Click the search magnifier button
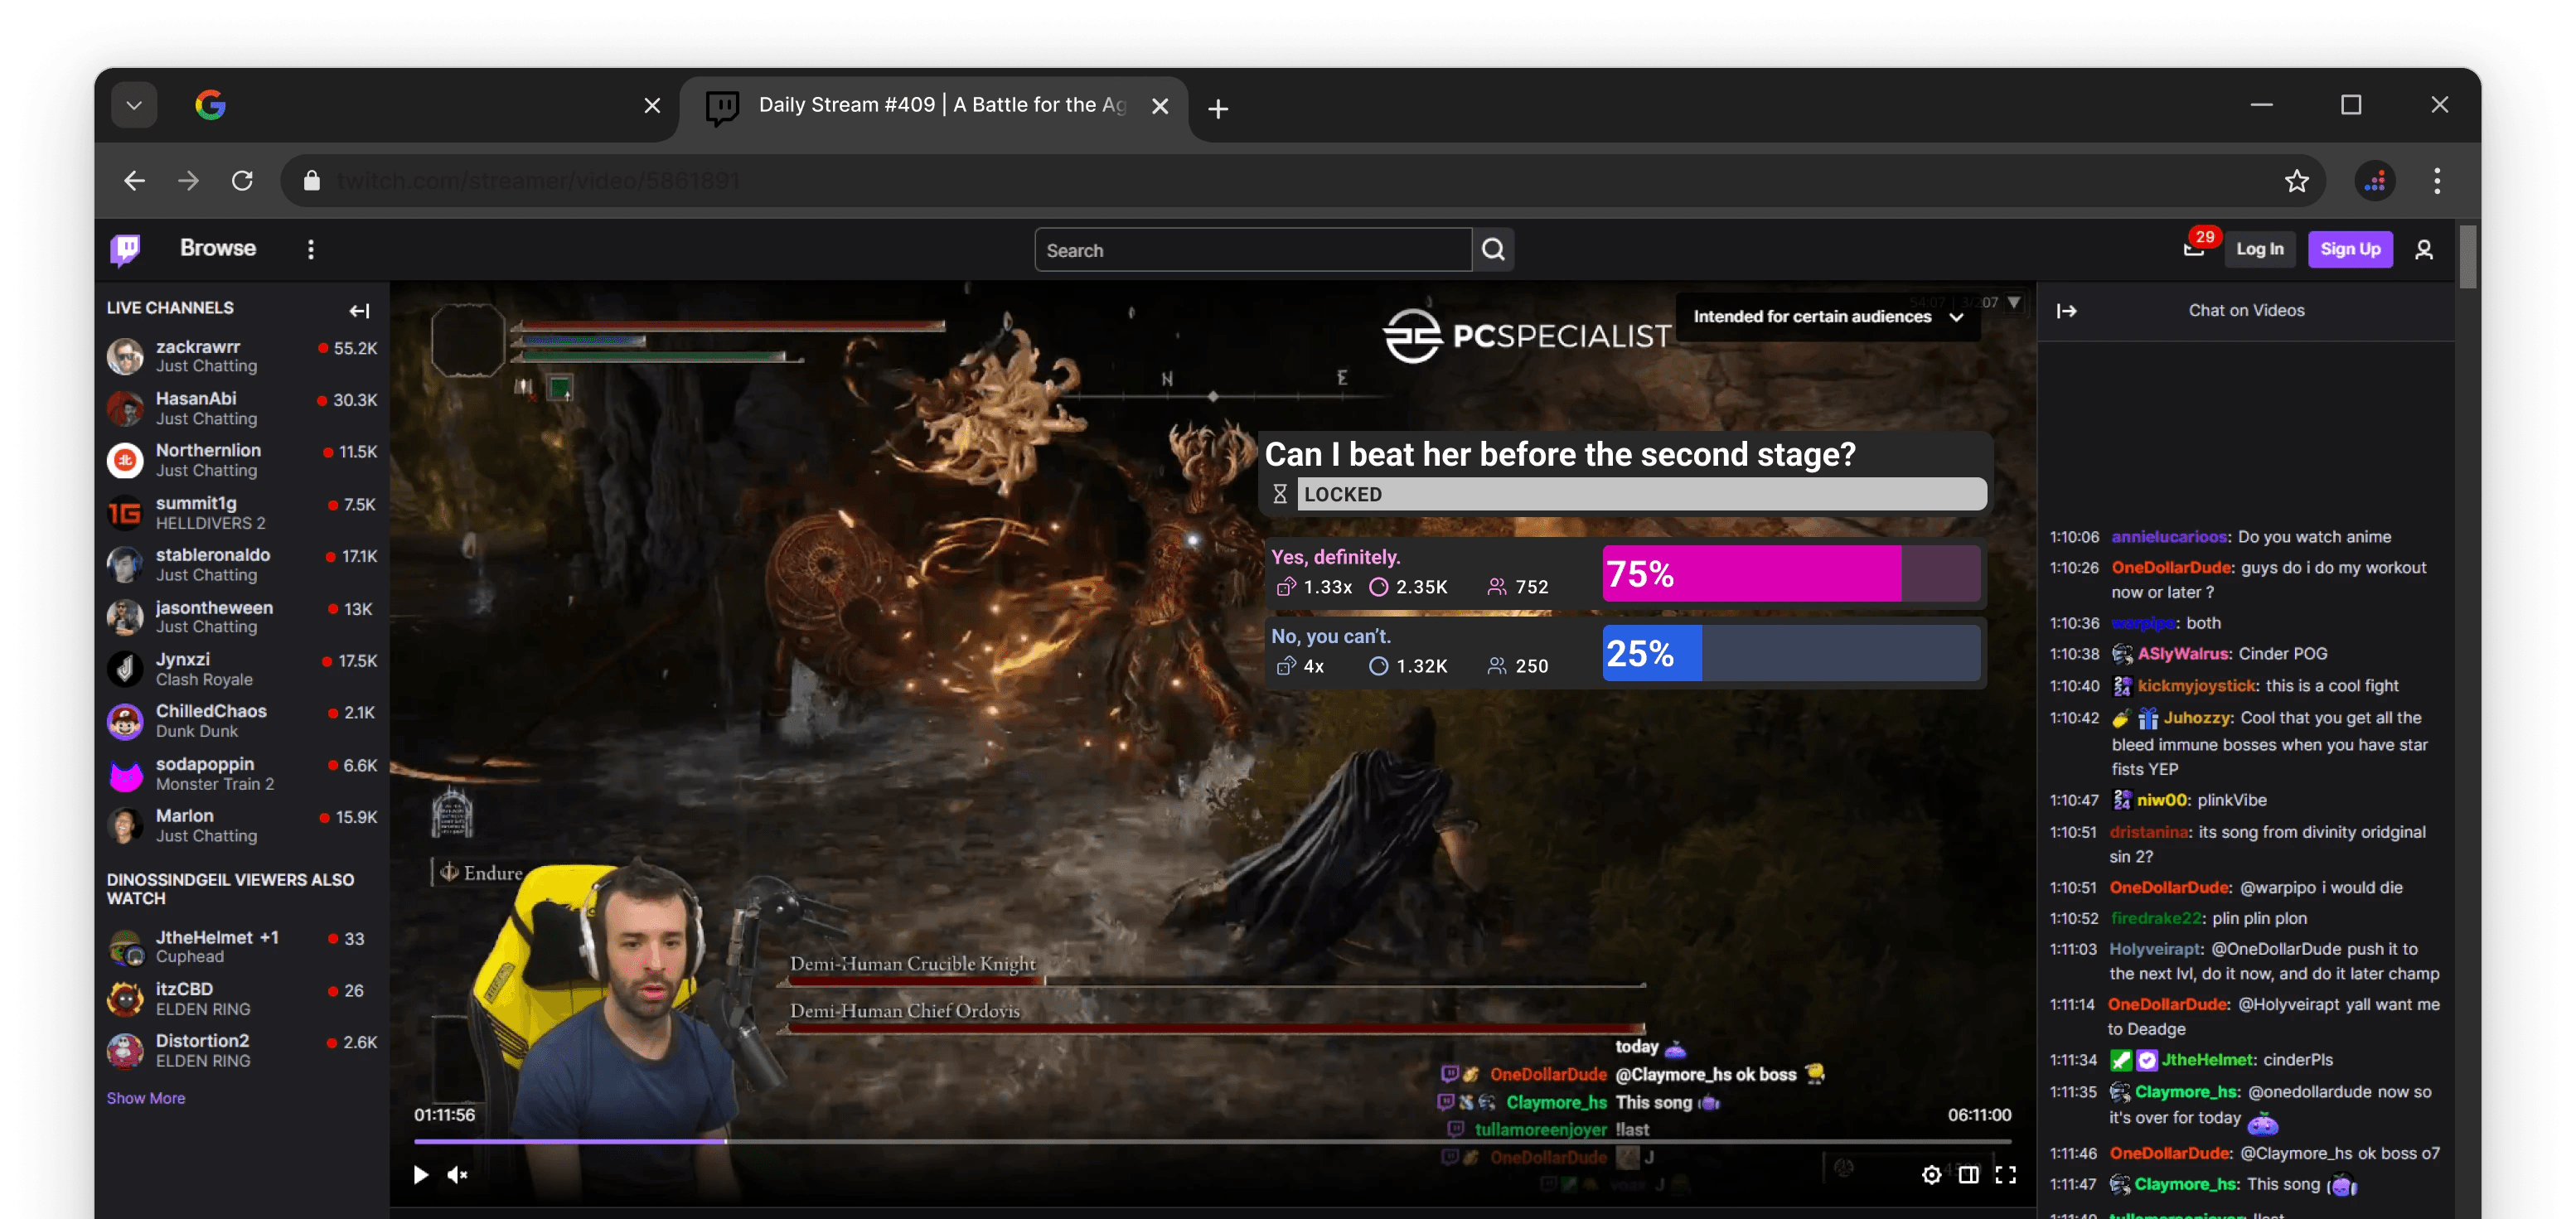Viewport: 2576px width, 1219px height. click(1493, 250)
